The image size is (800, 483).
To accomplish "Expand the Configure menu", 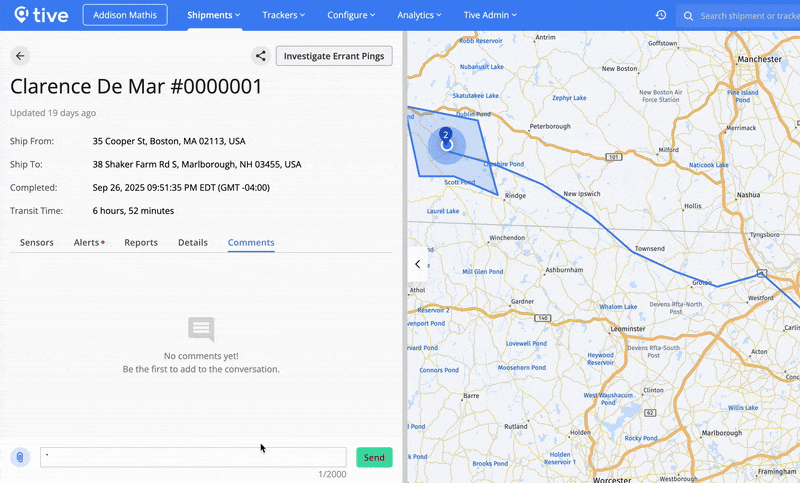I will coord(351,15).
